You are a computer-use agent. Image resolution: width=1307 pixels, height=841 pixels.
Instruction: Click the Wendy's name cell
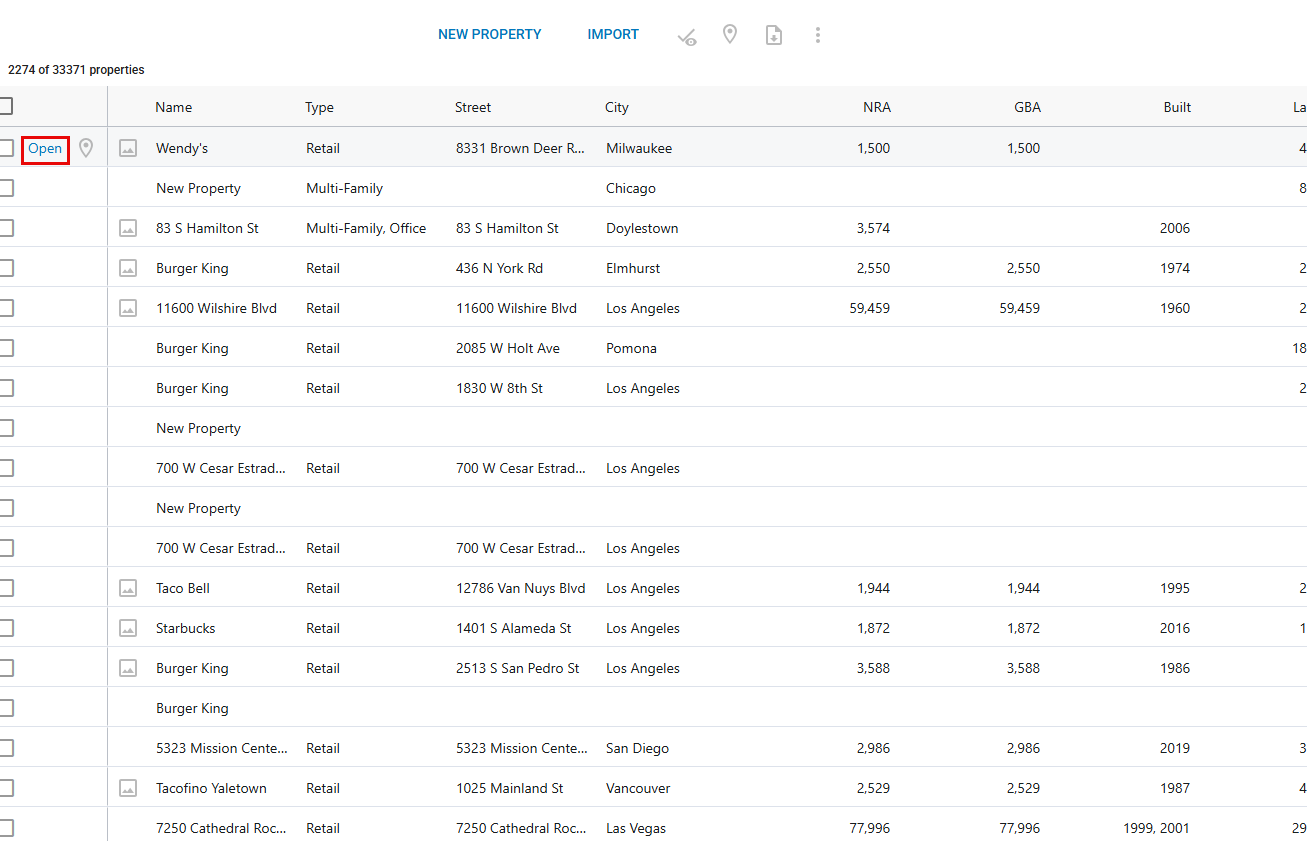[x=182, y=148]
